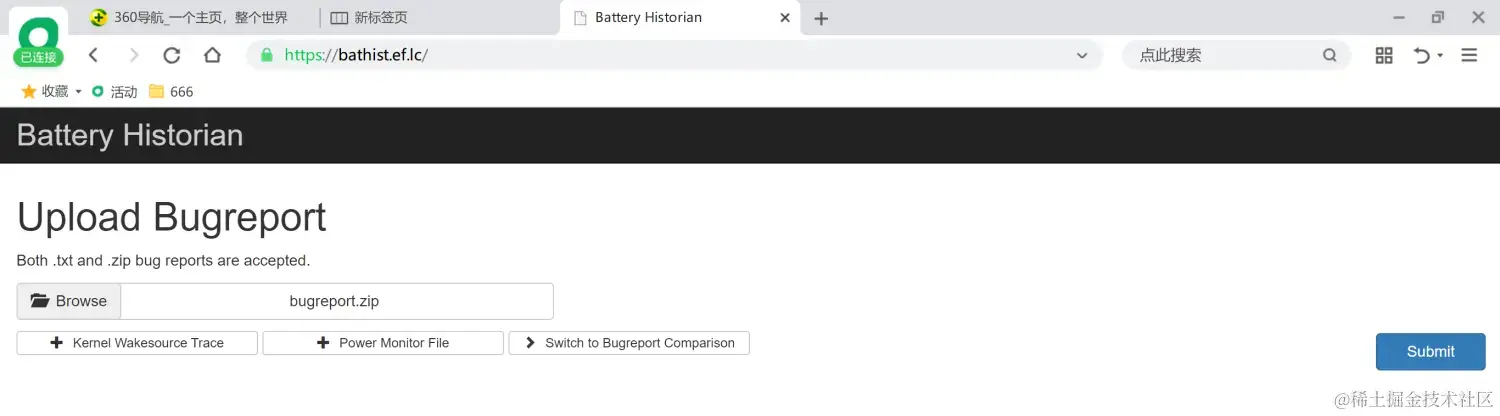
Task: Open the browser hamburger menu
Action: [1469, 56]
